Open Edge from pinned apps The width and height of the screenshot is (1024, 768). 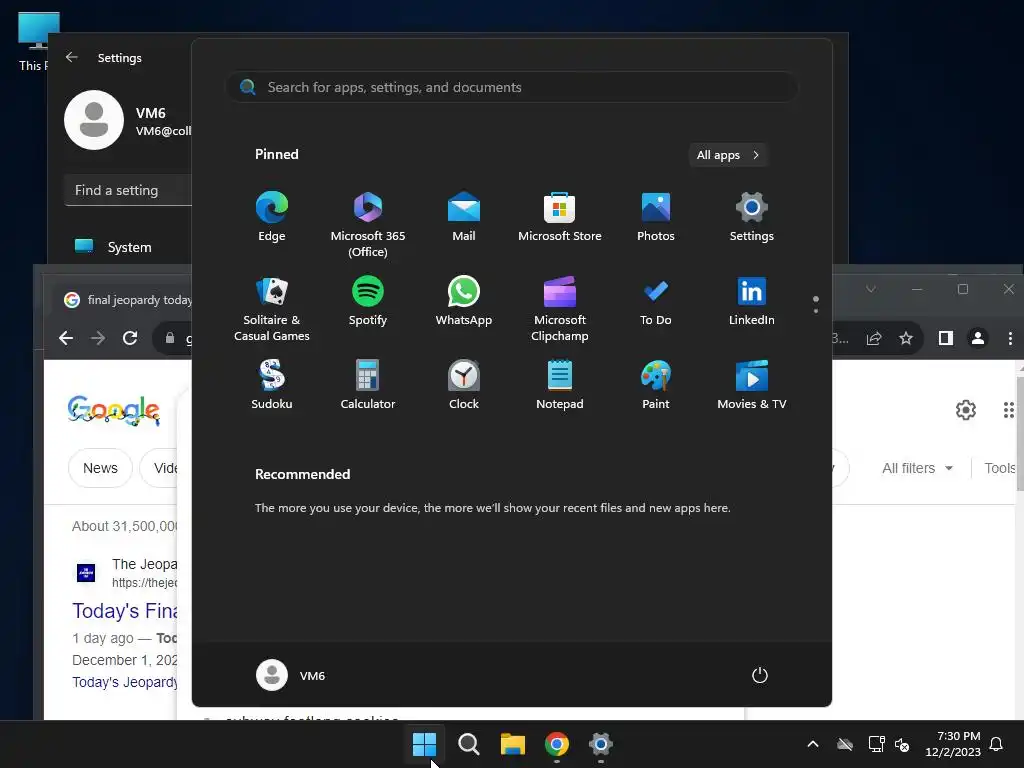(272, 217)
